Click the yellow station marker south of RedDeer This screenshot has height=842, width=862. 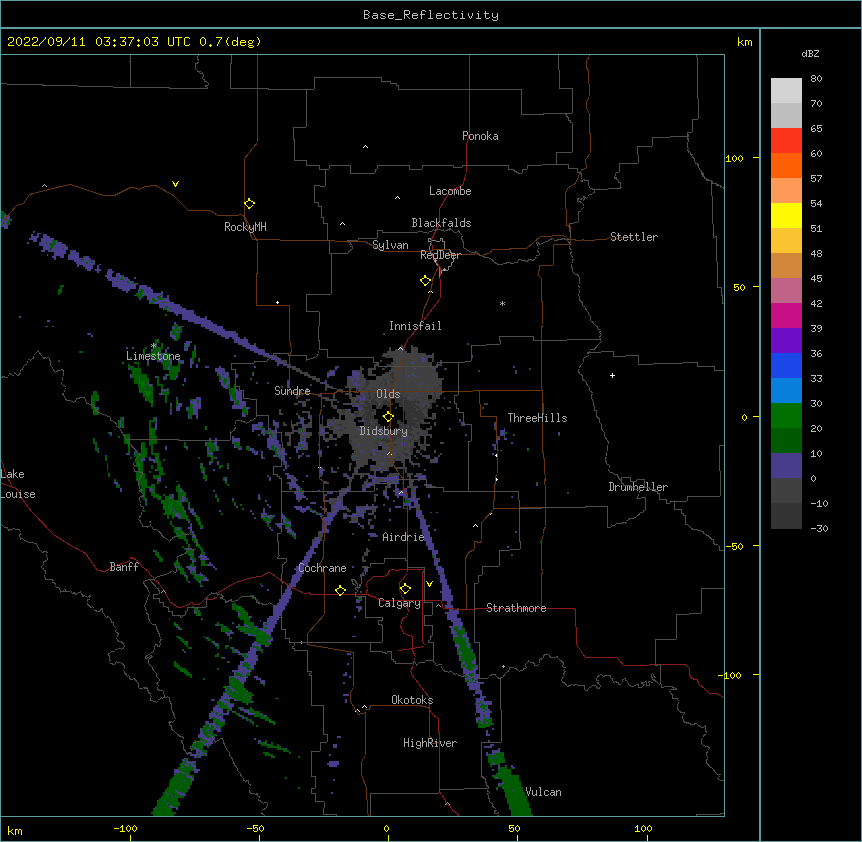point(426,281)
